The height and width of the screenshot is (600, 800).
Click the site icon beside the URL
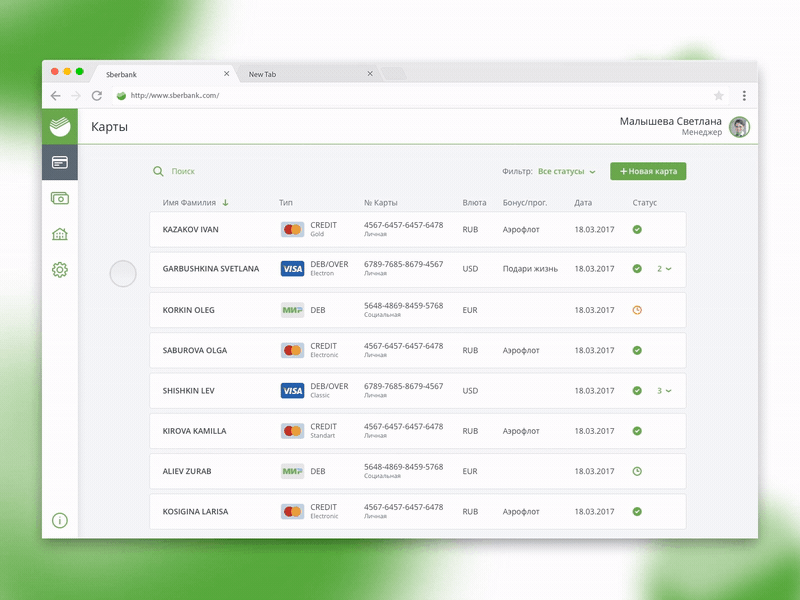tap(121, 95)
